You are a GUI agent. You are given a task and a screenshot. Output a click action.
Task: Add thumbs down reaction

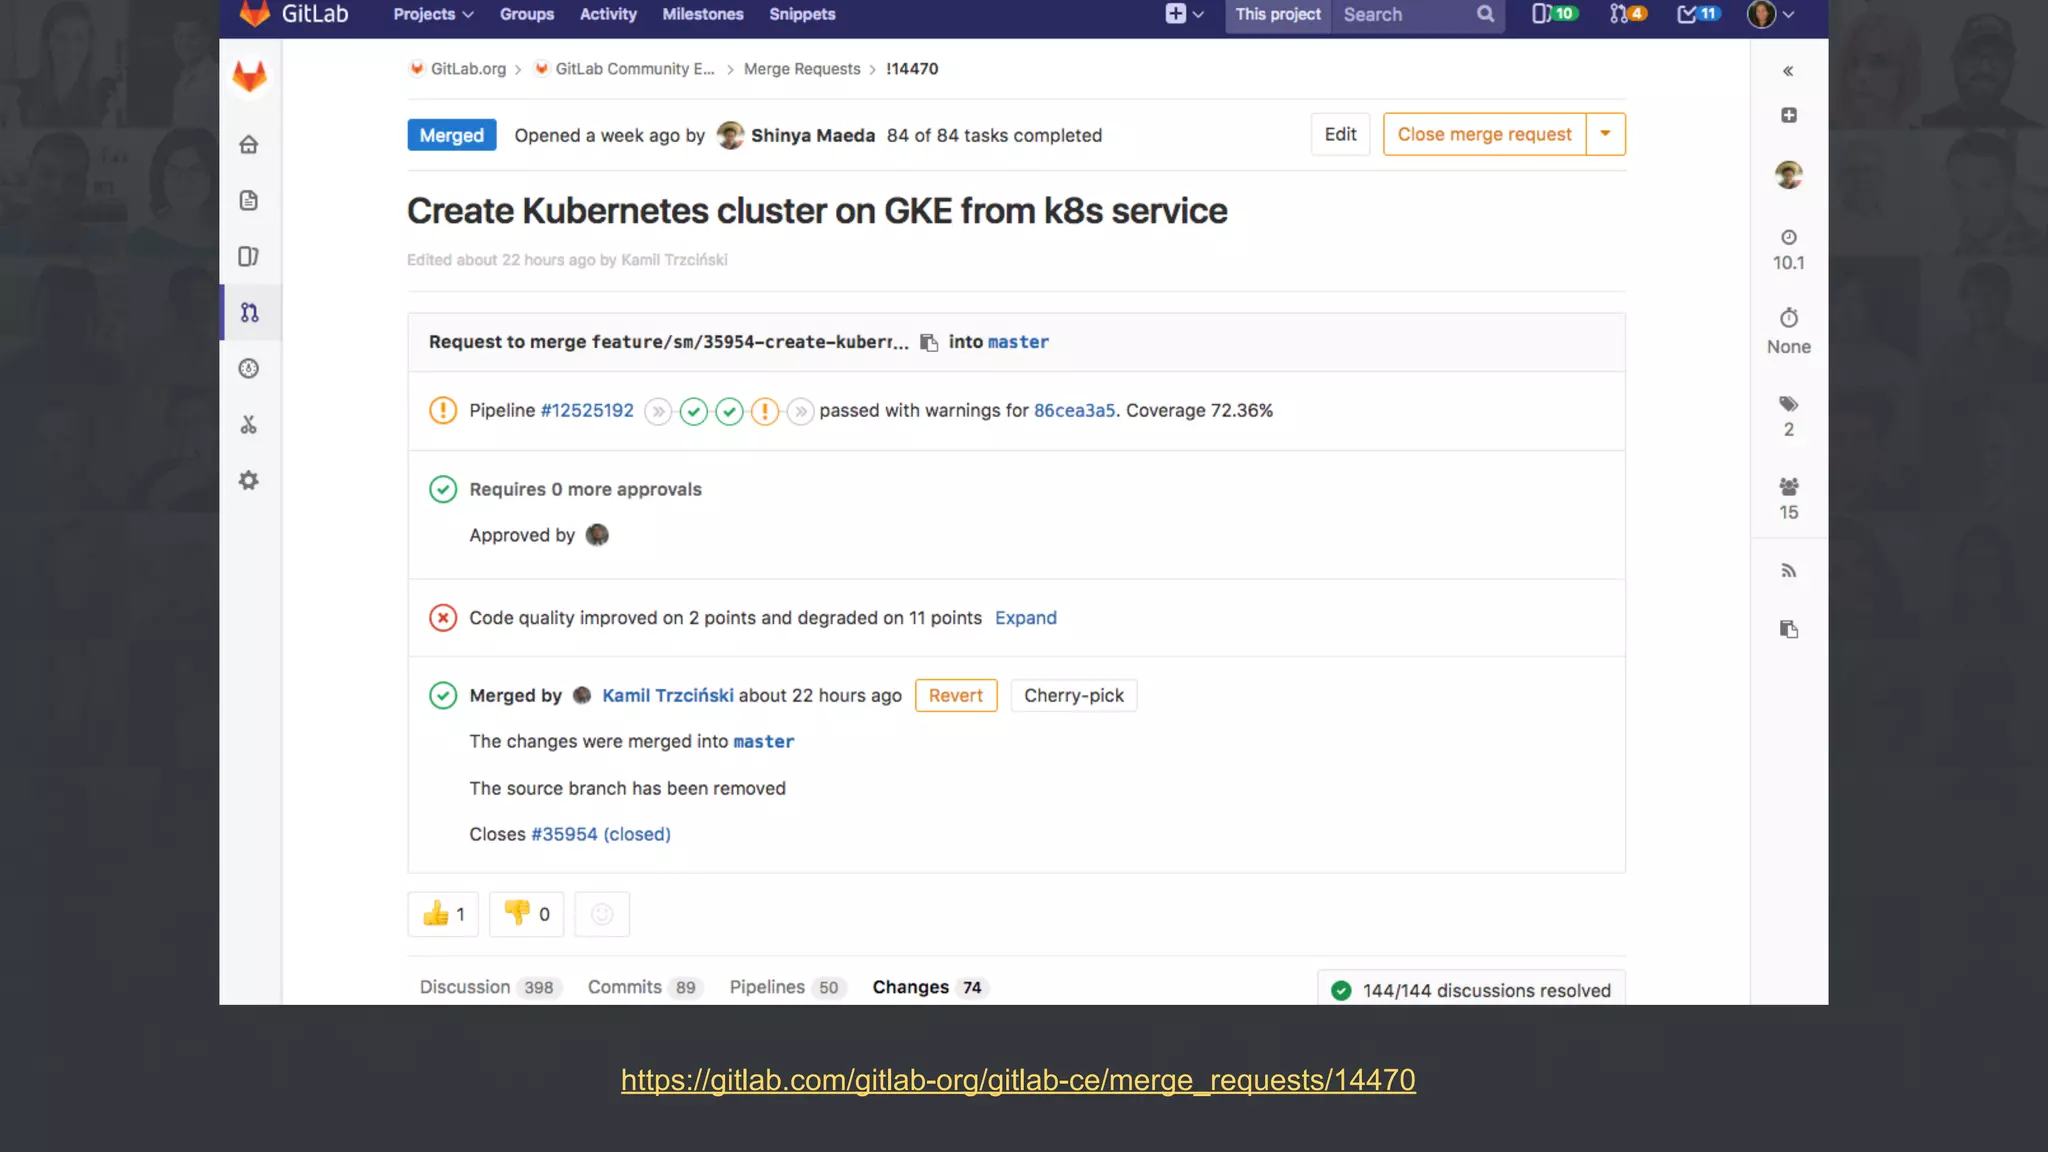pos(527,914)
